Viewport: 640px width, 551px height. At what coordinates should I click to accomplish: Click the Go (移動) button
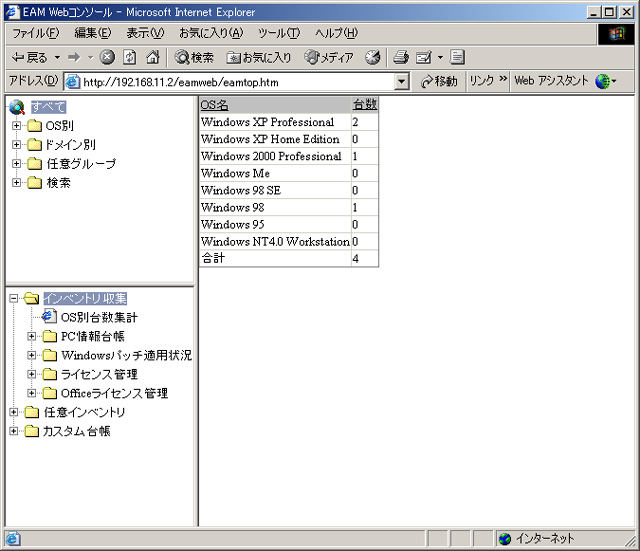pyautogui.click(x=439, y=81)
